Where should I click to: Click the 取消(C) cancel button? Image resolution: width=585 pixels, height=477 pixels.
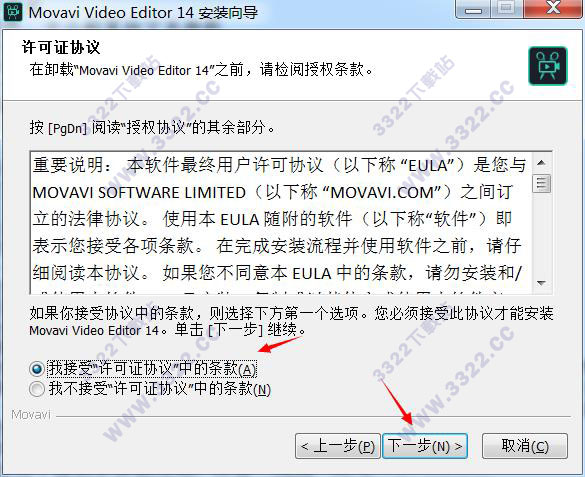[525, 446]
